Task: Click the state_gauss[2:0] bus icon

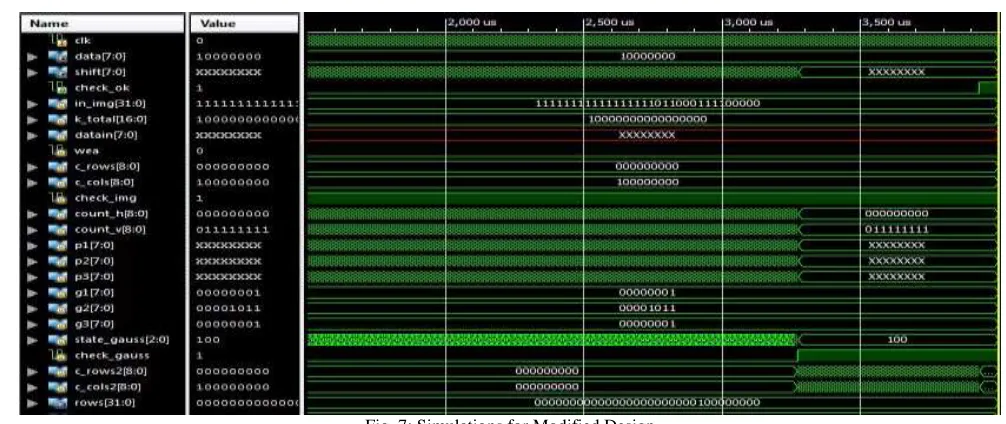Action: click(x=56, y=339)
